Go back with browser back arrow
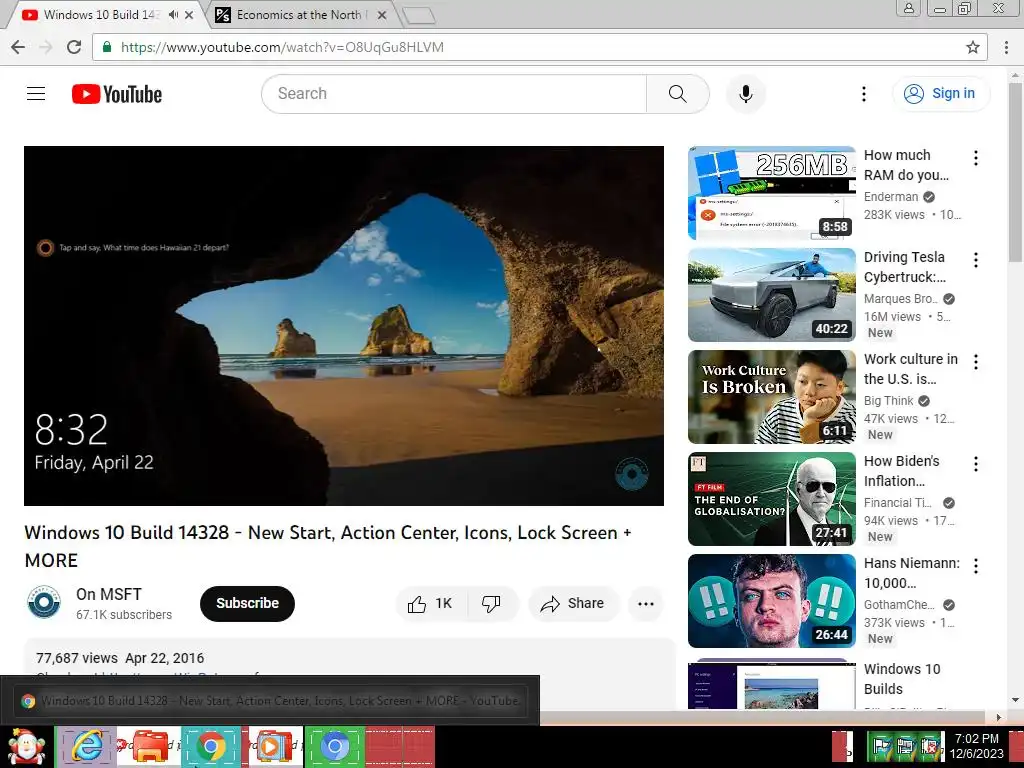 point(18,47)
